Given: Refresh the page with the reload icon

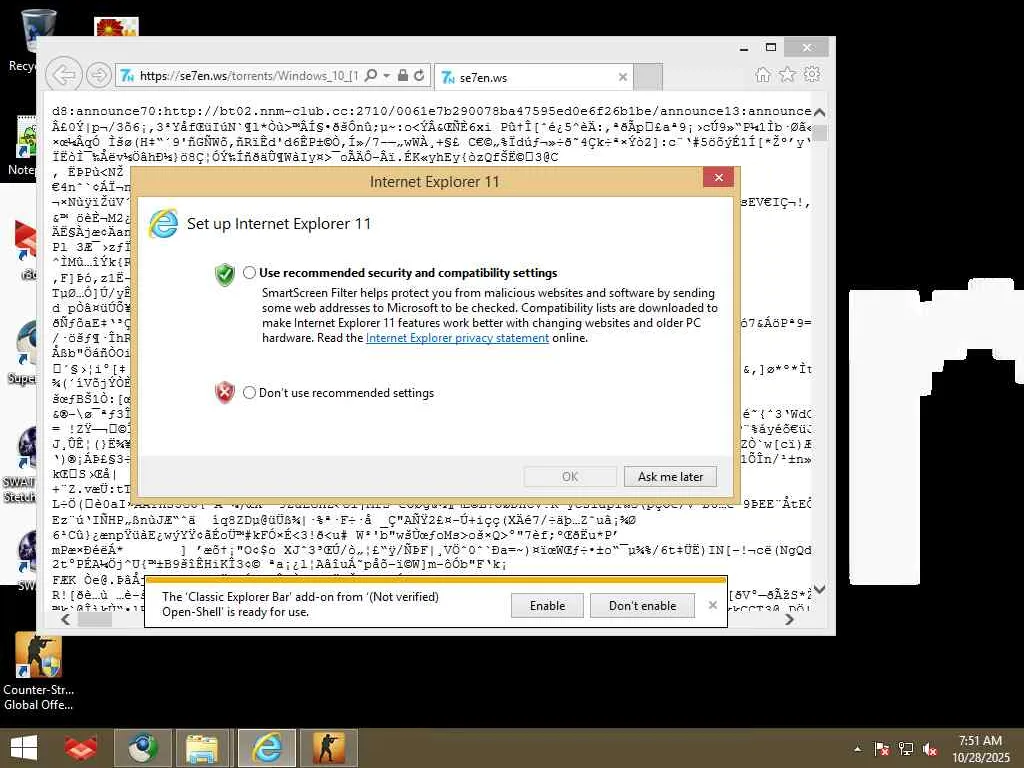Looking at the screenshot, I should tap(419, 76).
